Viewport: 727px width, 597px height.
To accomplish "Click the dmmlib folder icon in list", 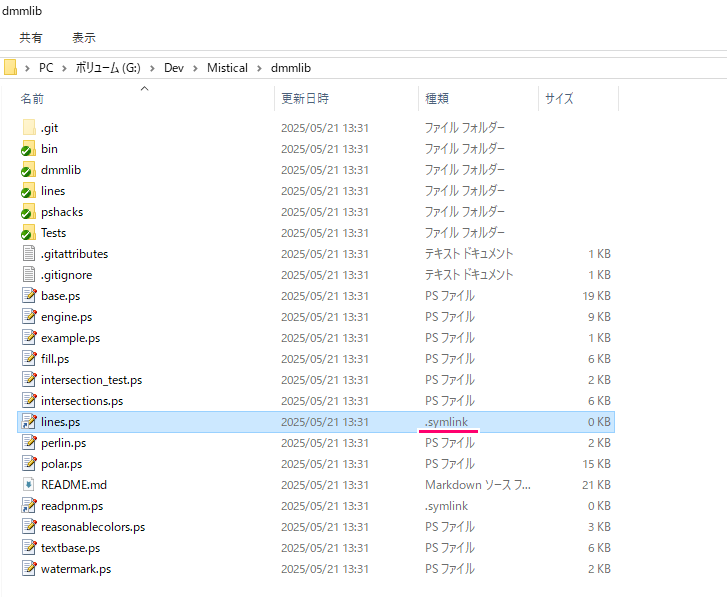I will coord(29,170).
